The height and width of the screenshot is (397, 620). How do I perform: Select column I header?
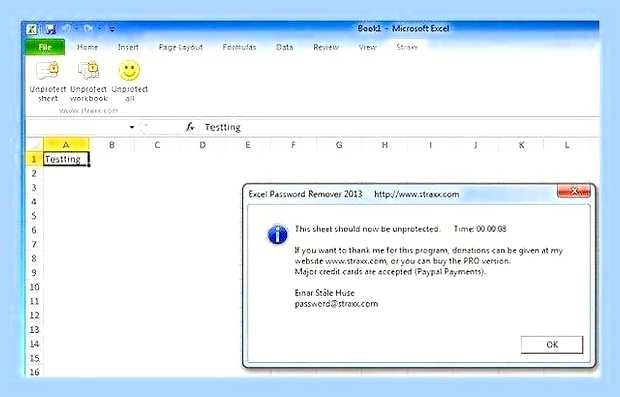[x=430, y=145]
